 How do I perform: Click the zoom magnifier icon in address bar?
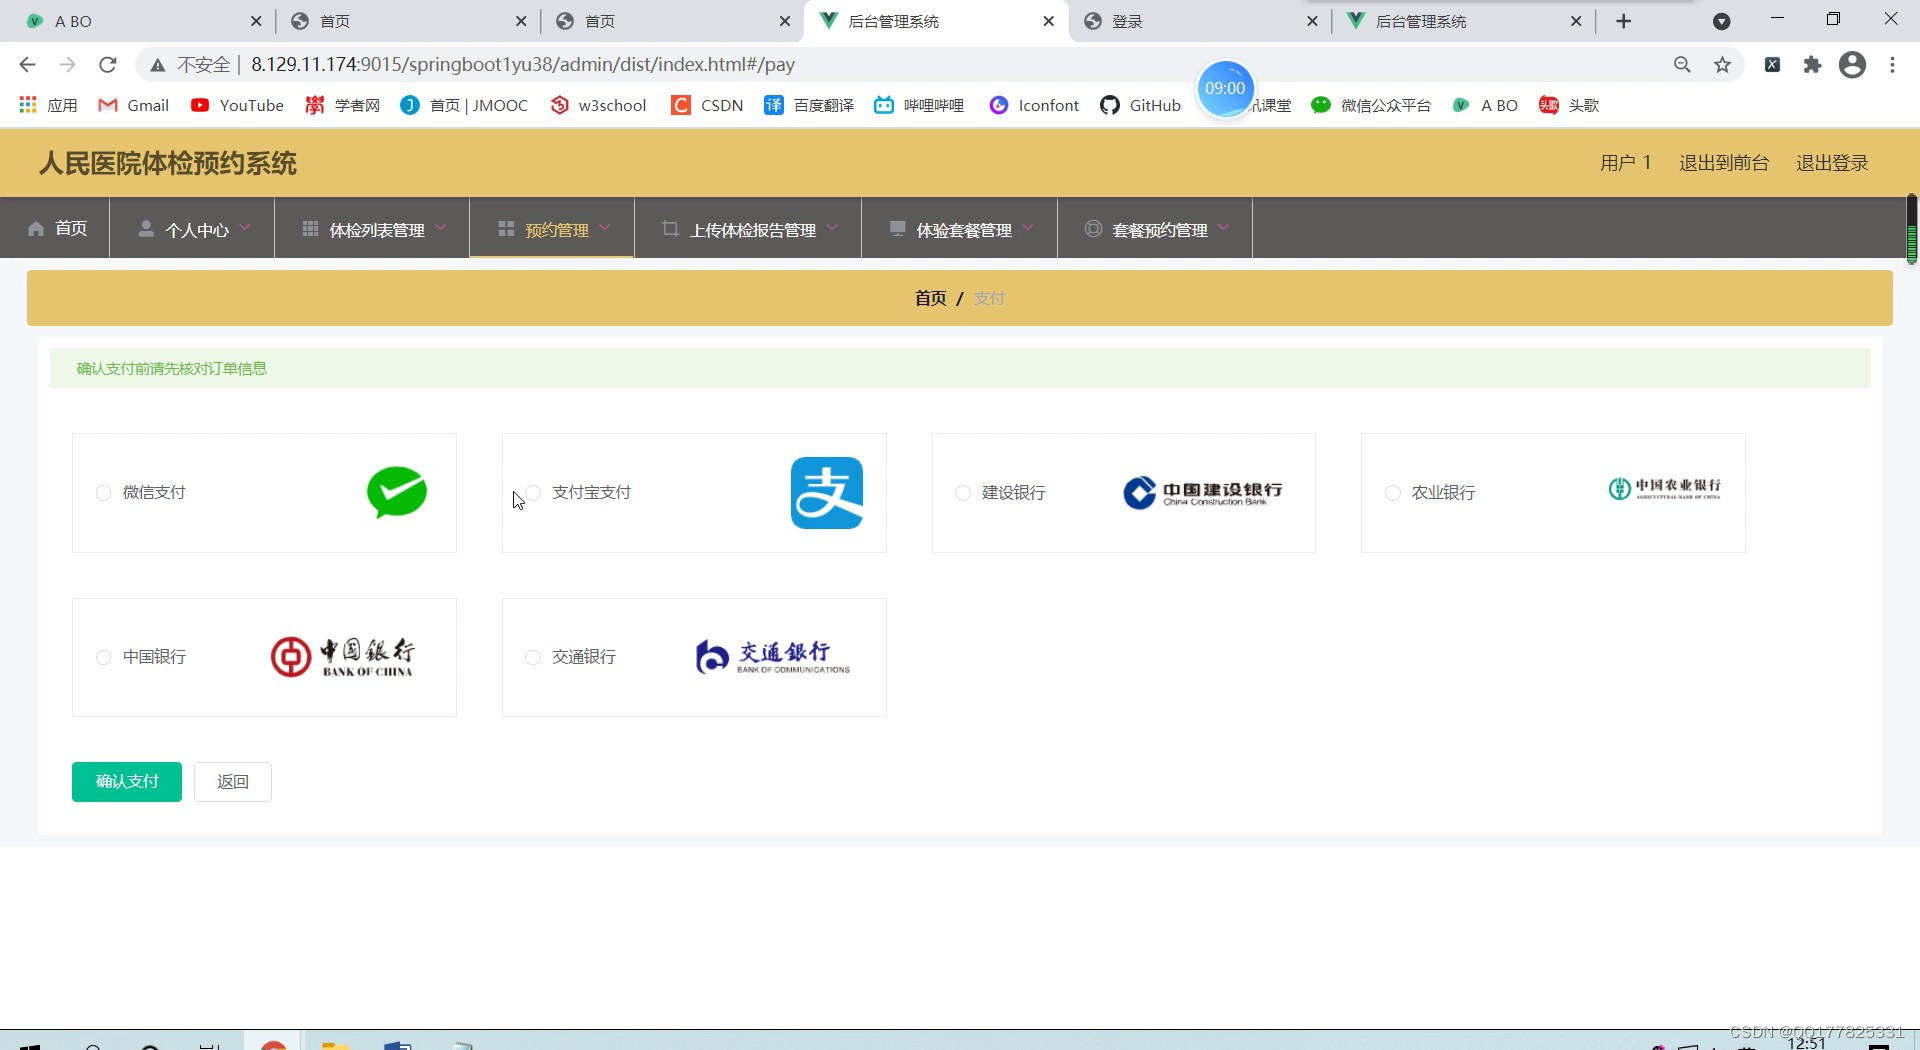1682,65
